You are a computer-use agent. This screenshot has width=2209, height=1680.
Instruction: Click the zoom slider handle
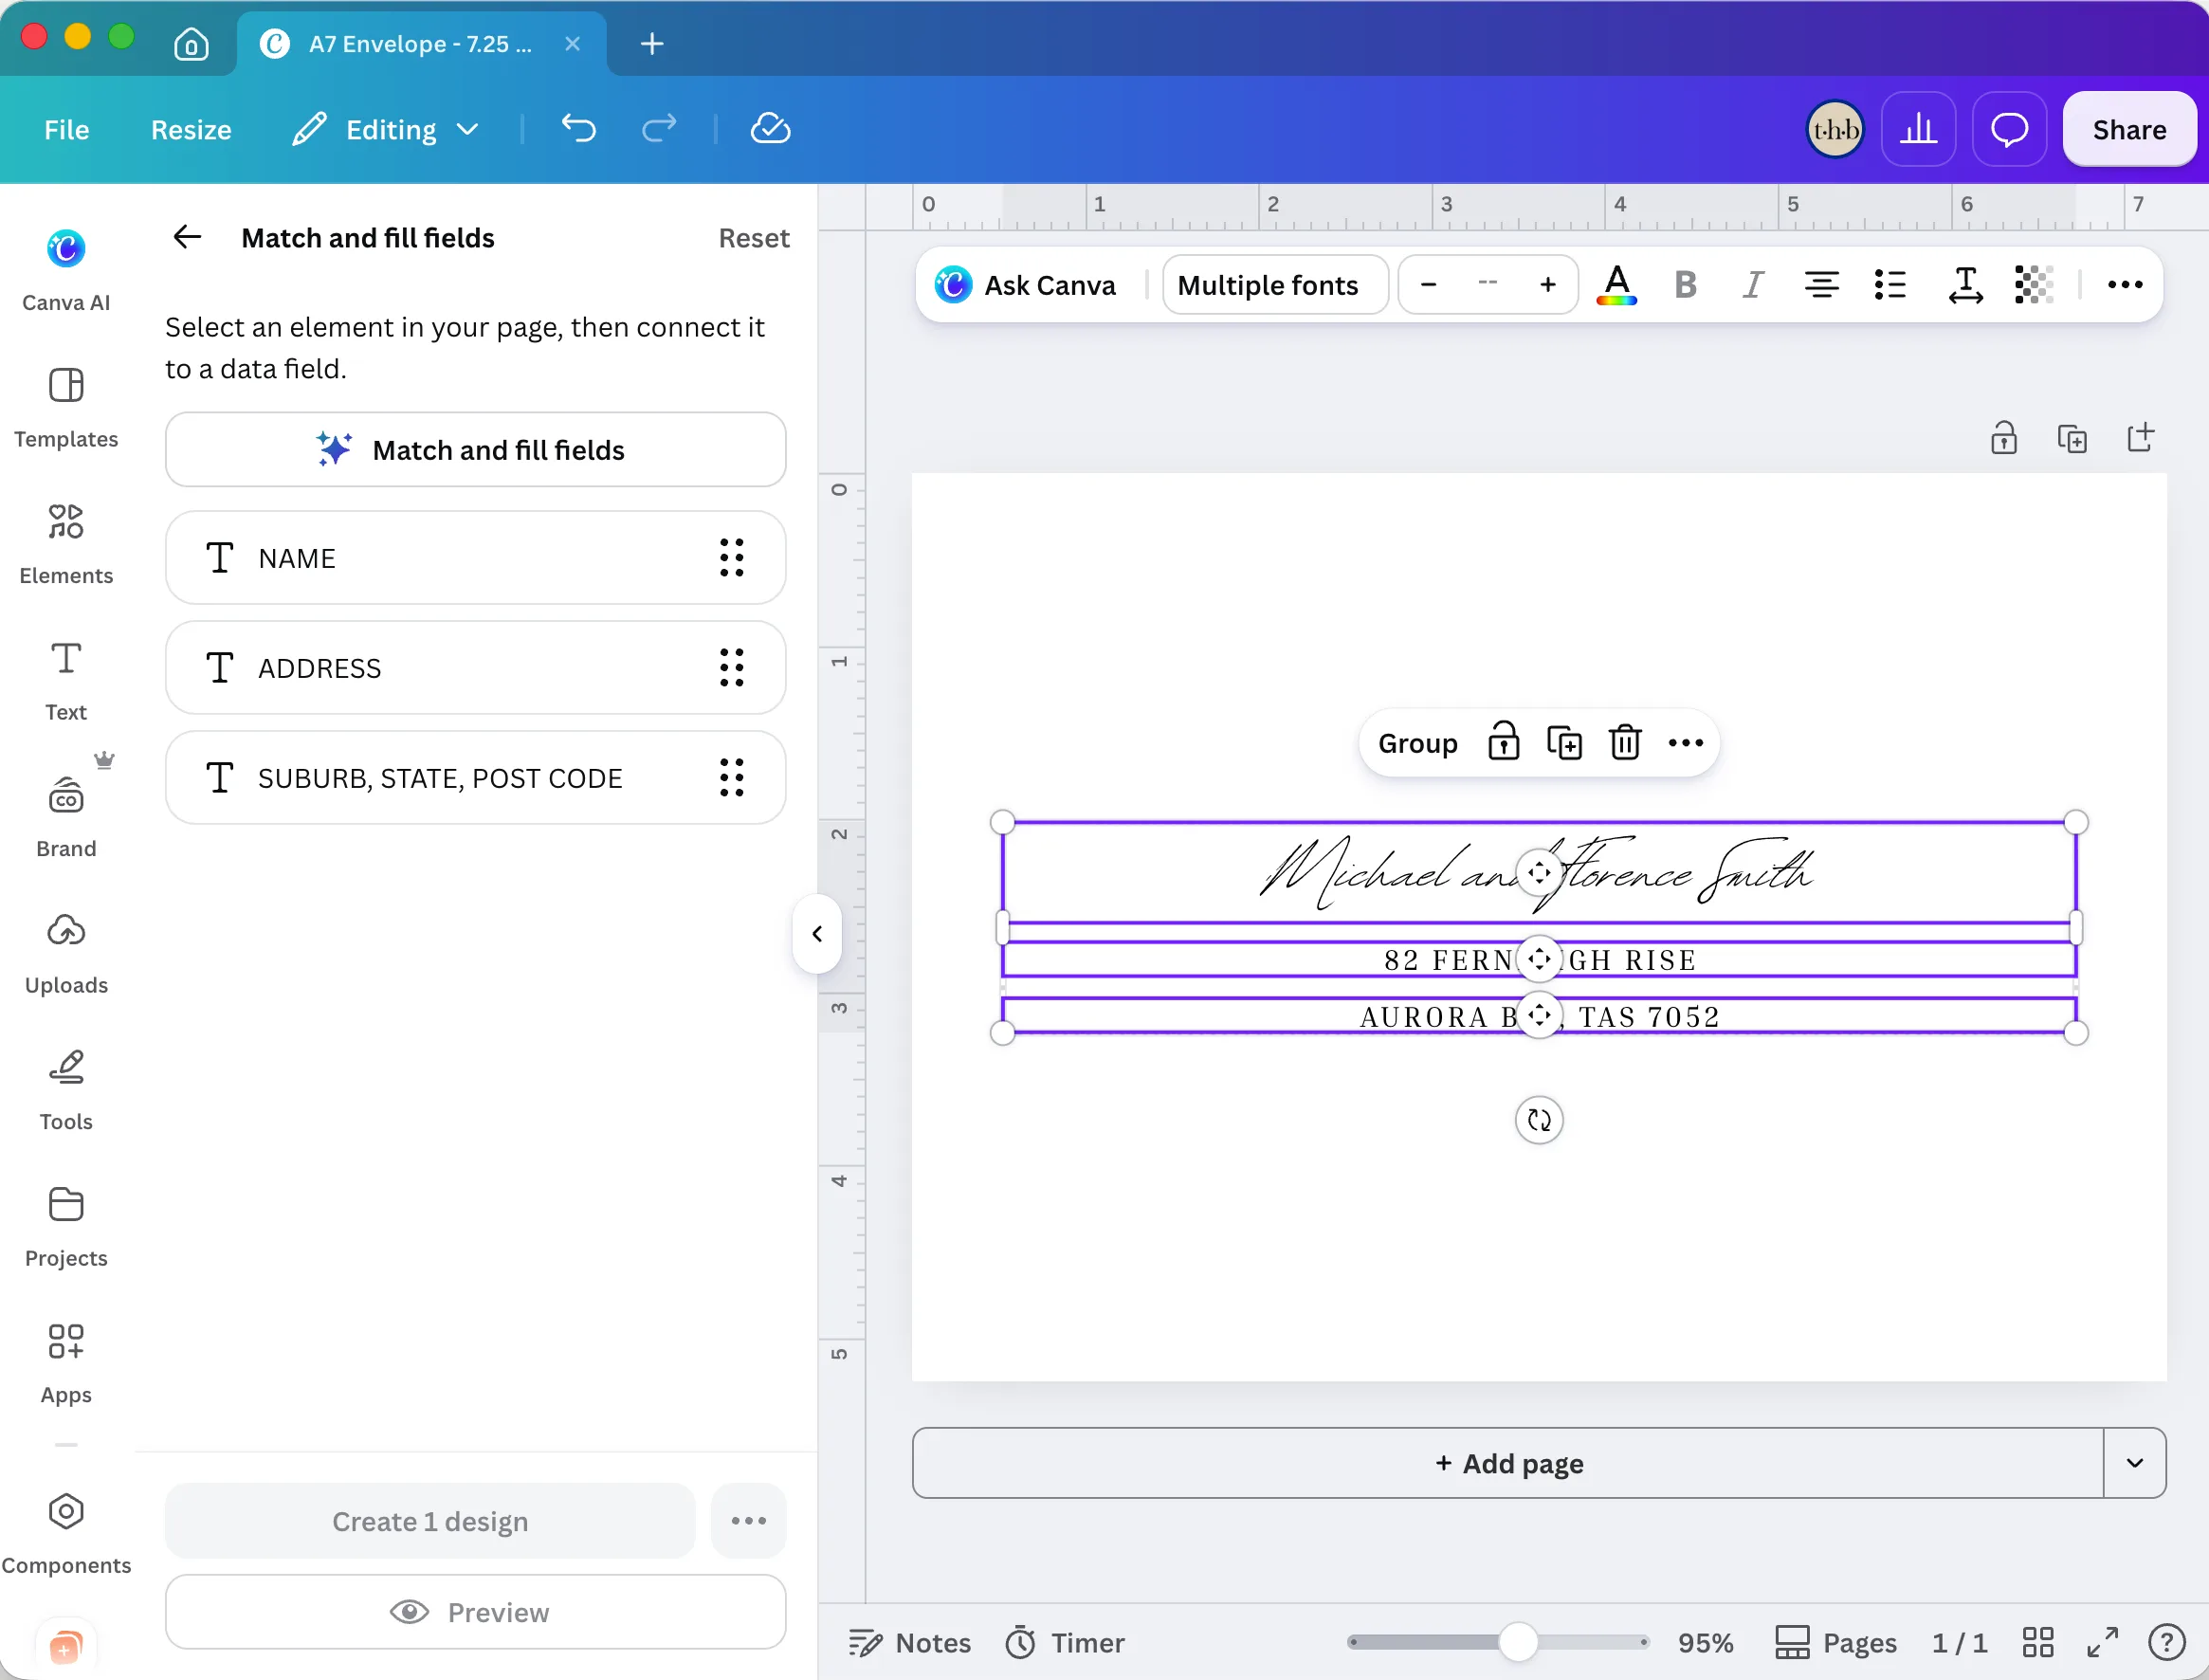(x=1517, y=1641)
